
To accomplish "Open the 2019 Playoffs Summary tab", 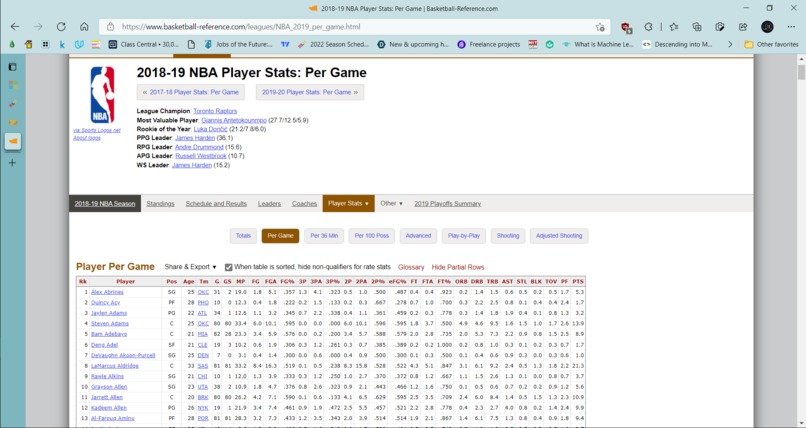I will 448,203.
